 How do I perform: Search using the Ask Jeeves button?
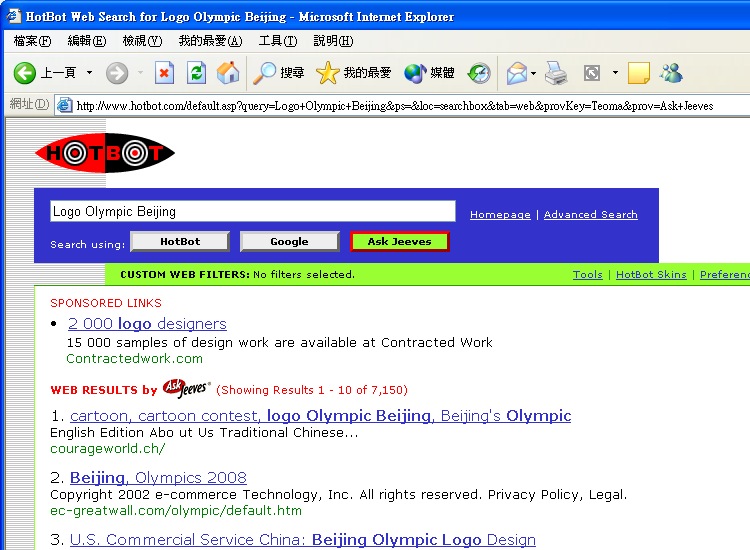pyautogui.click(x=399, y=242)
